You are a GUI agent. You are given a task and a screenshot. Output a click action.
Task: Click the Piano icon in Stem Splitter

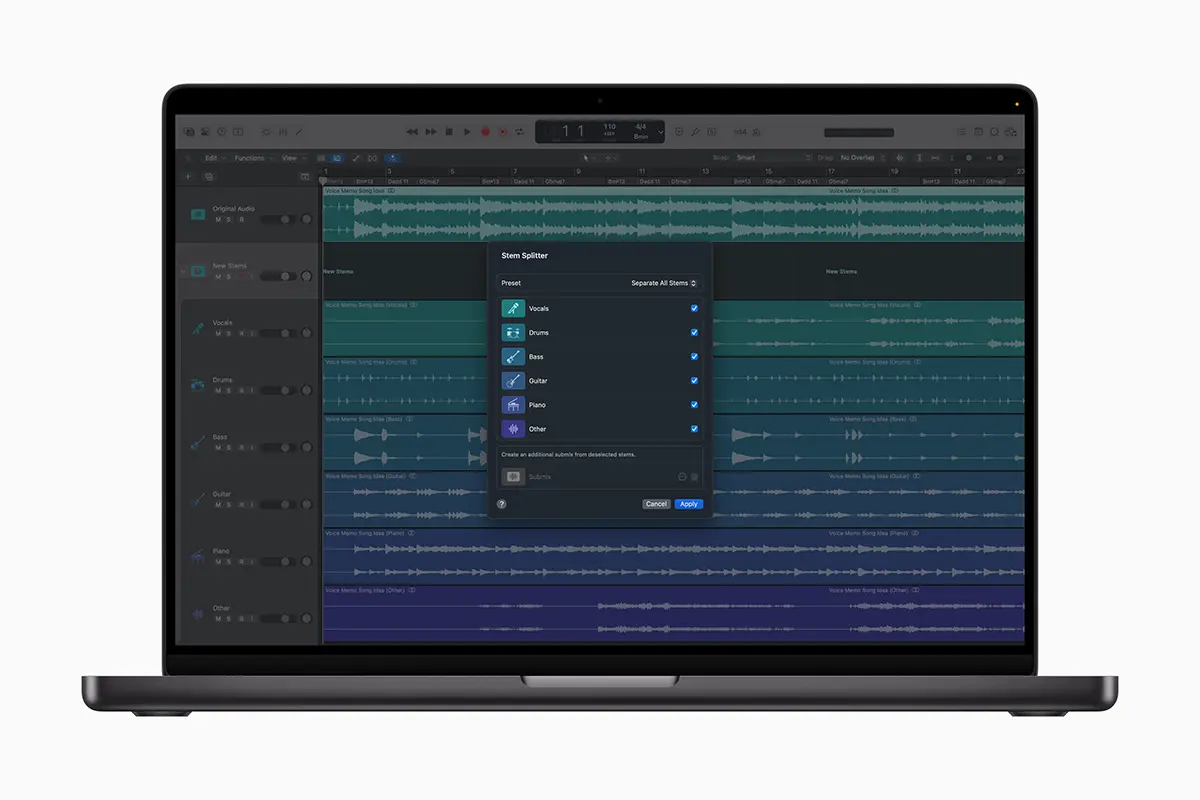coord(512,405)
